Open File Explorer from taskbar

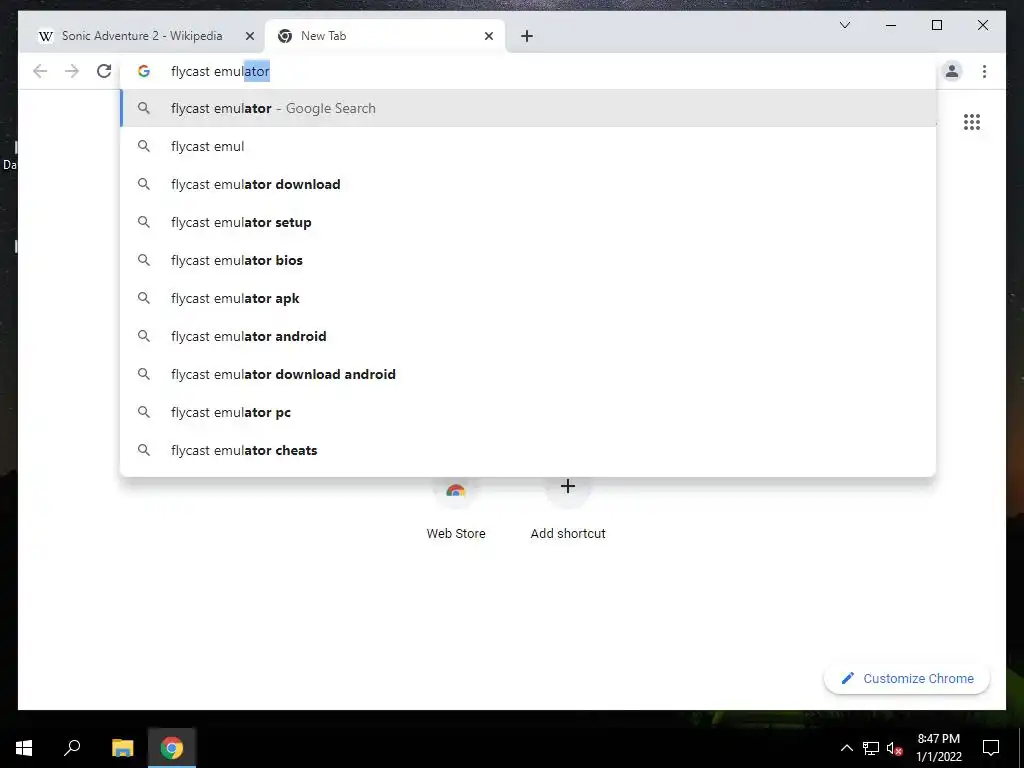(122, 748)
